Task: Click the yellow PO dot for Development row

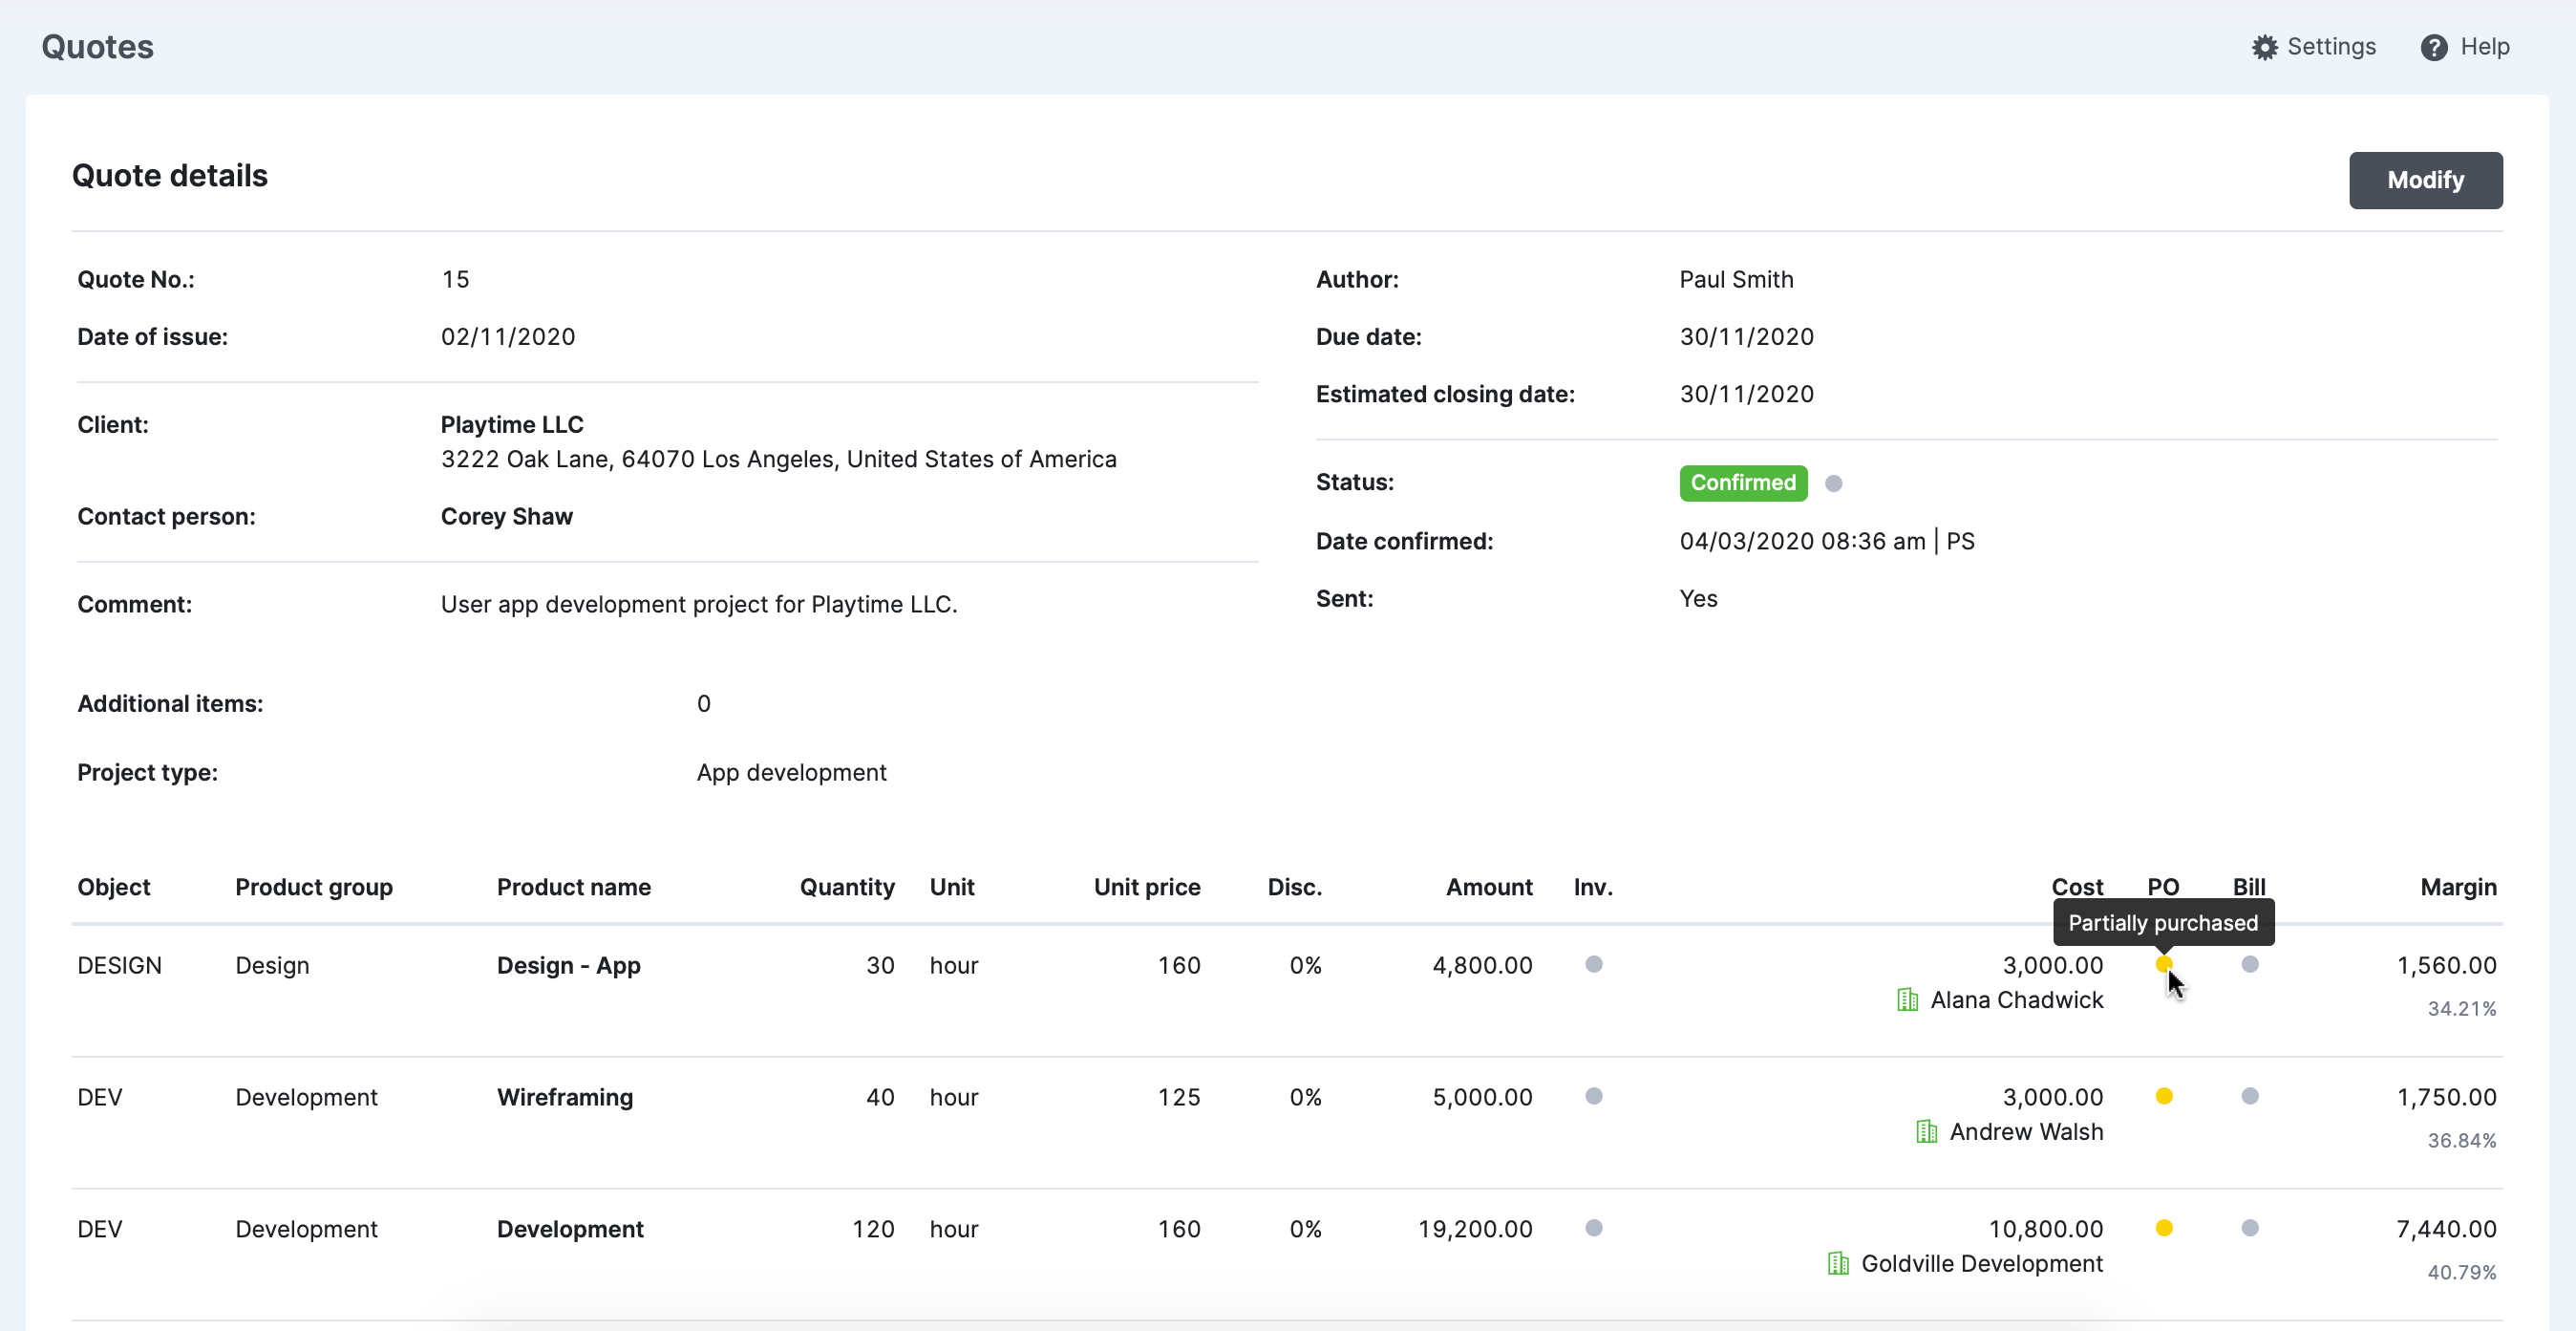Action: (2164, 1228)
